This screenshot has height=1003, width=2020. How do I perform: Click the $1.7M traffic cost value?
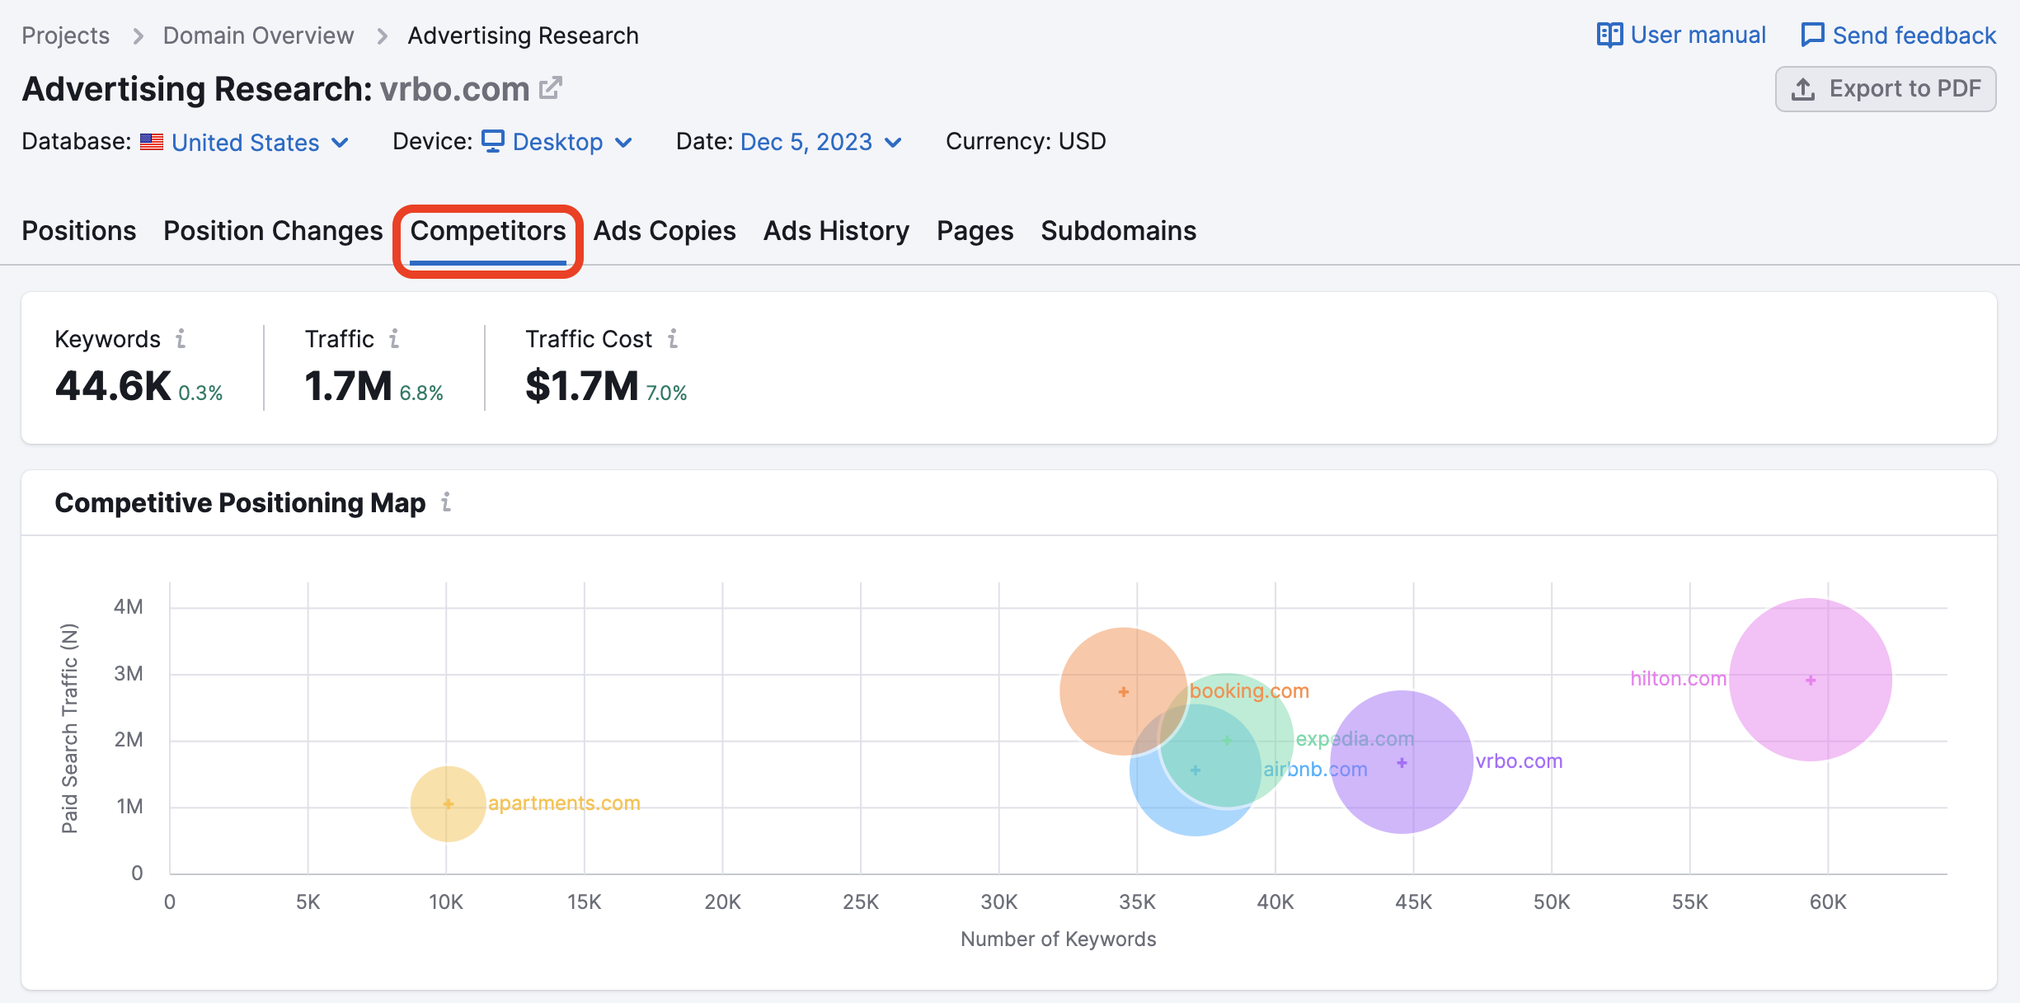point(582,386)
